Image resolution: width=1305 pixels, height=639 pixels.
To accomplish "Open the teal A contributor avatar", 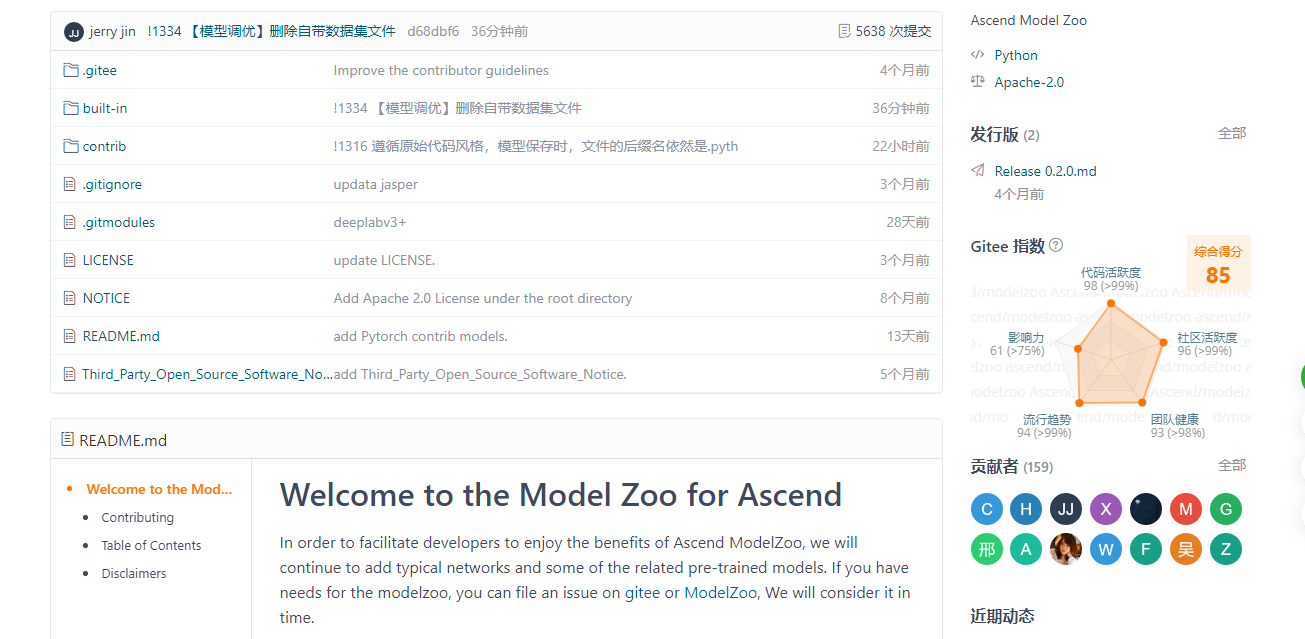I will pos(1026,549).
